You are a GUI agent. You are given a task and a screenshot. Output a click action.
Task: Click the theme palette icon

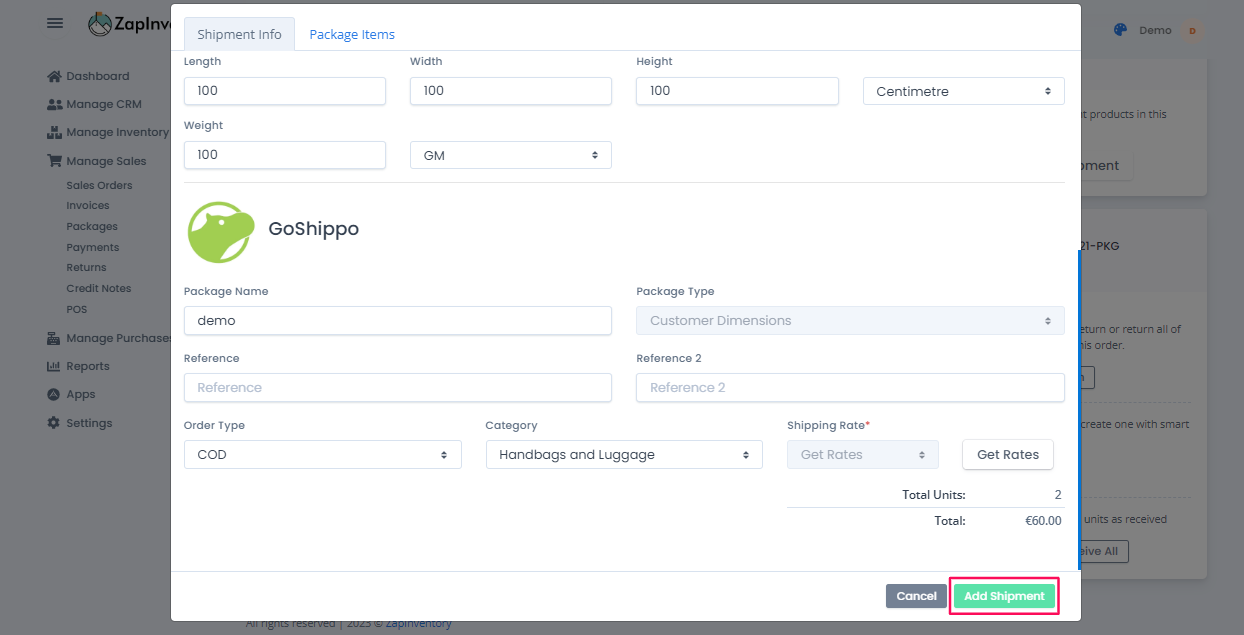(1120, 30)
